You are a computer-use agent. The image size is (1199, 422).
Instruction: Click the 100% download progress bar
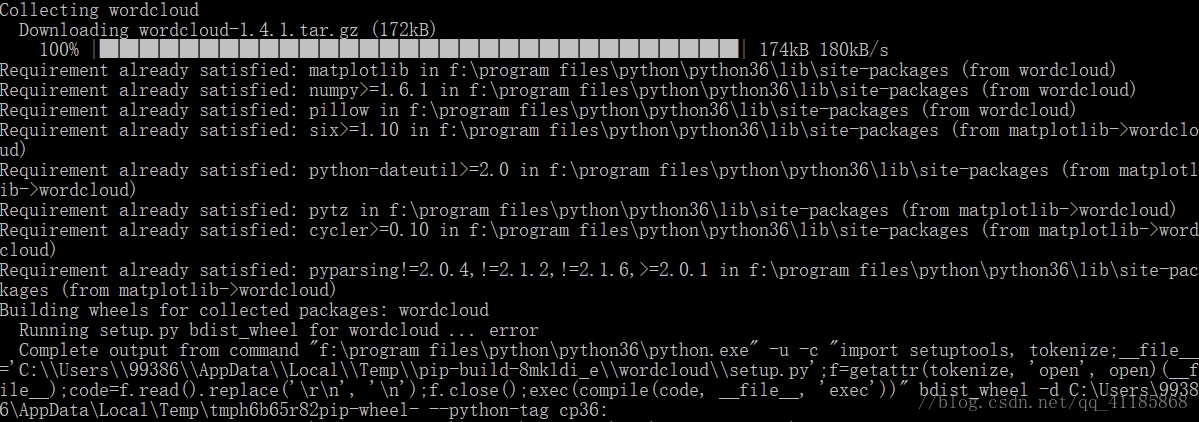[419, 50]
